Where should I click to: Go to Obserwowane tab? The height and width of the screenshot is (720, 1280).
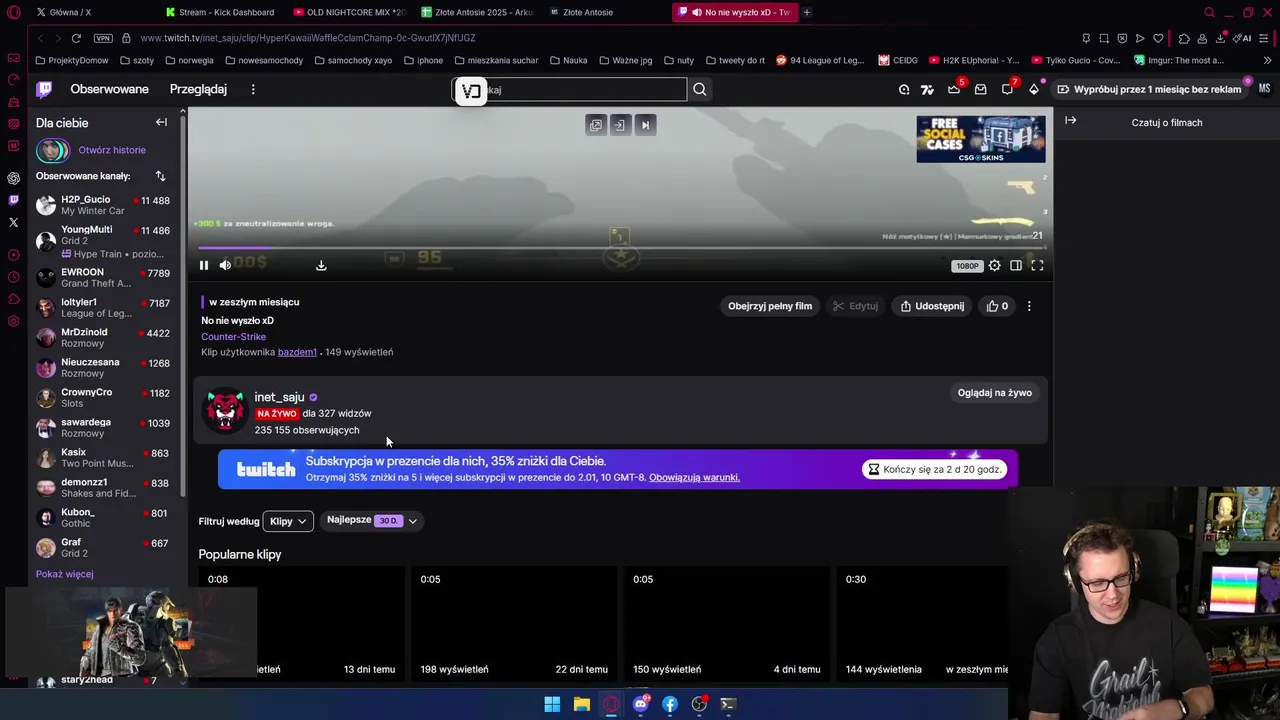109,89
